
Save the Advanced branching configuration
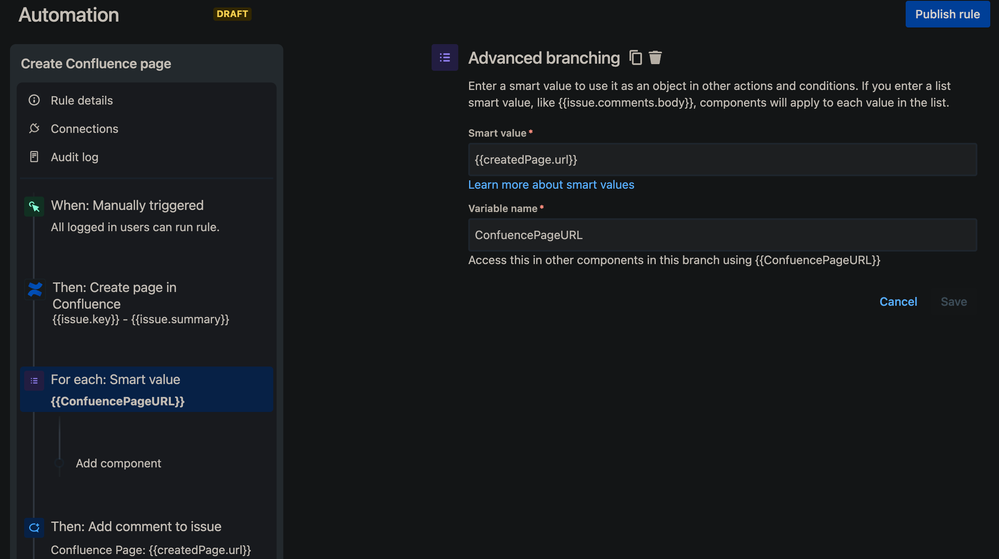point(954,301)
